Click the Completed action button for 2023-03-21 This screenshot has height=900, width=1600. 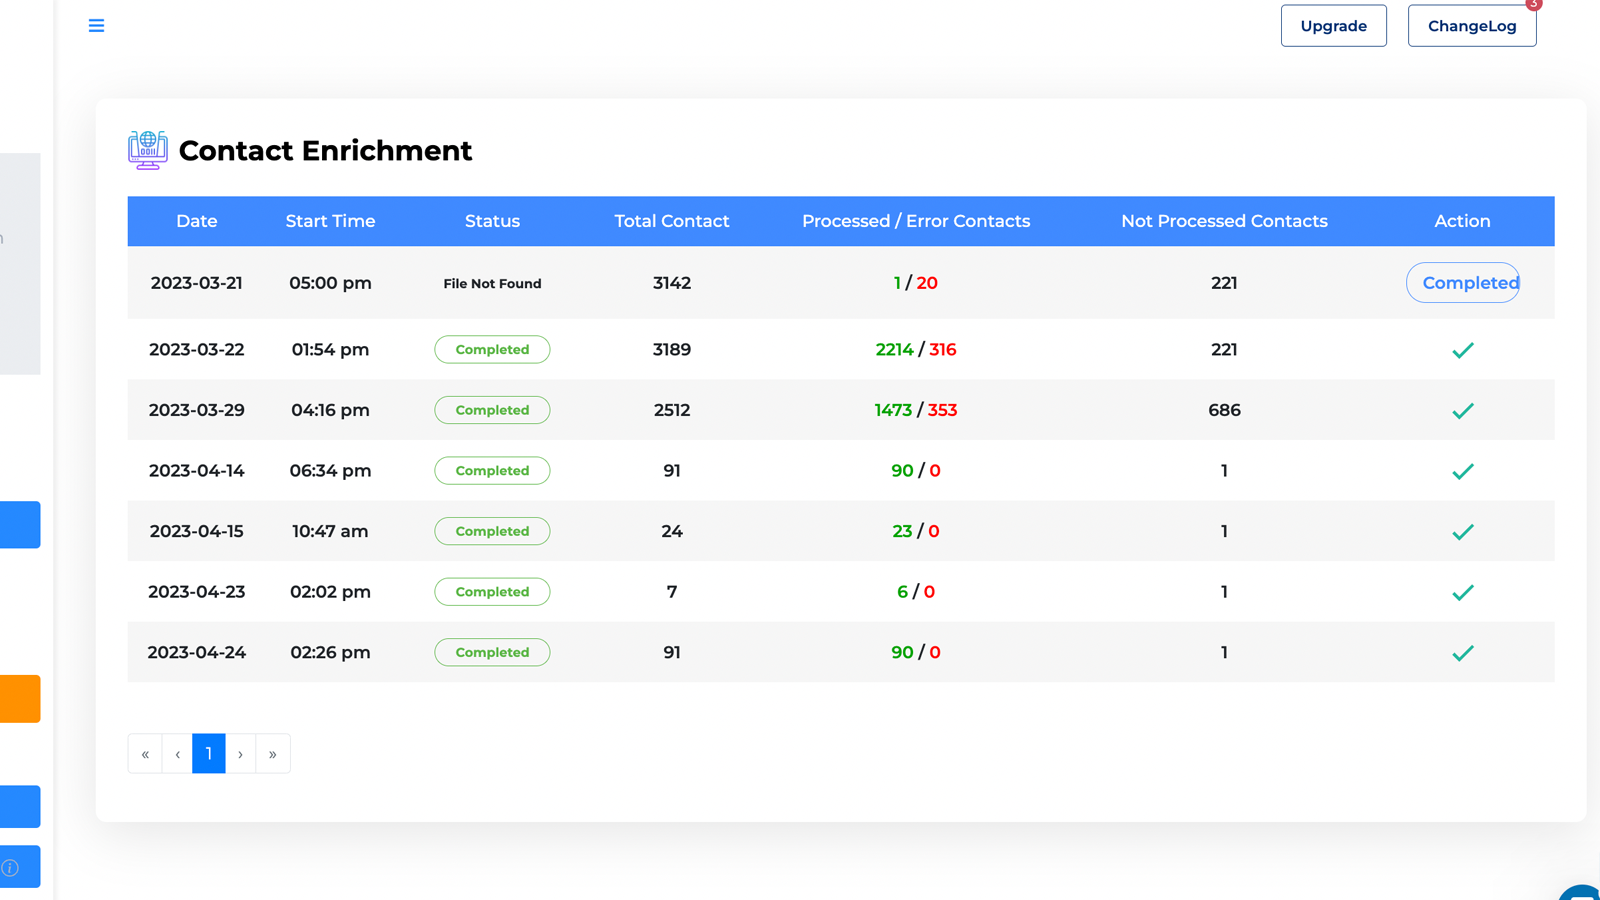(x=1462, y=283)
